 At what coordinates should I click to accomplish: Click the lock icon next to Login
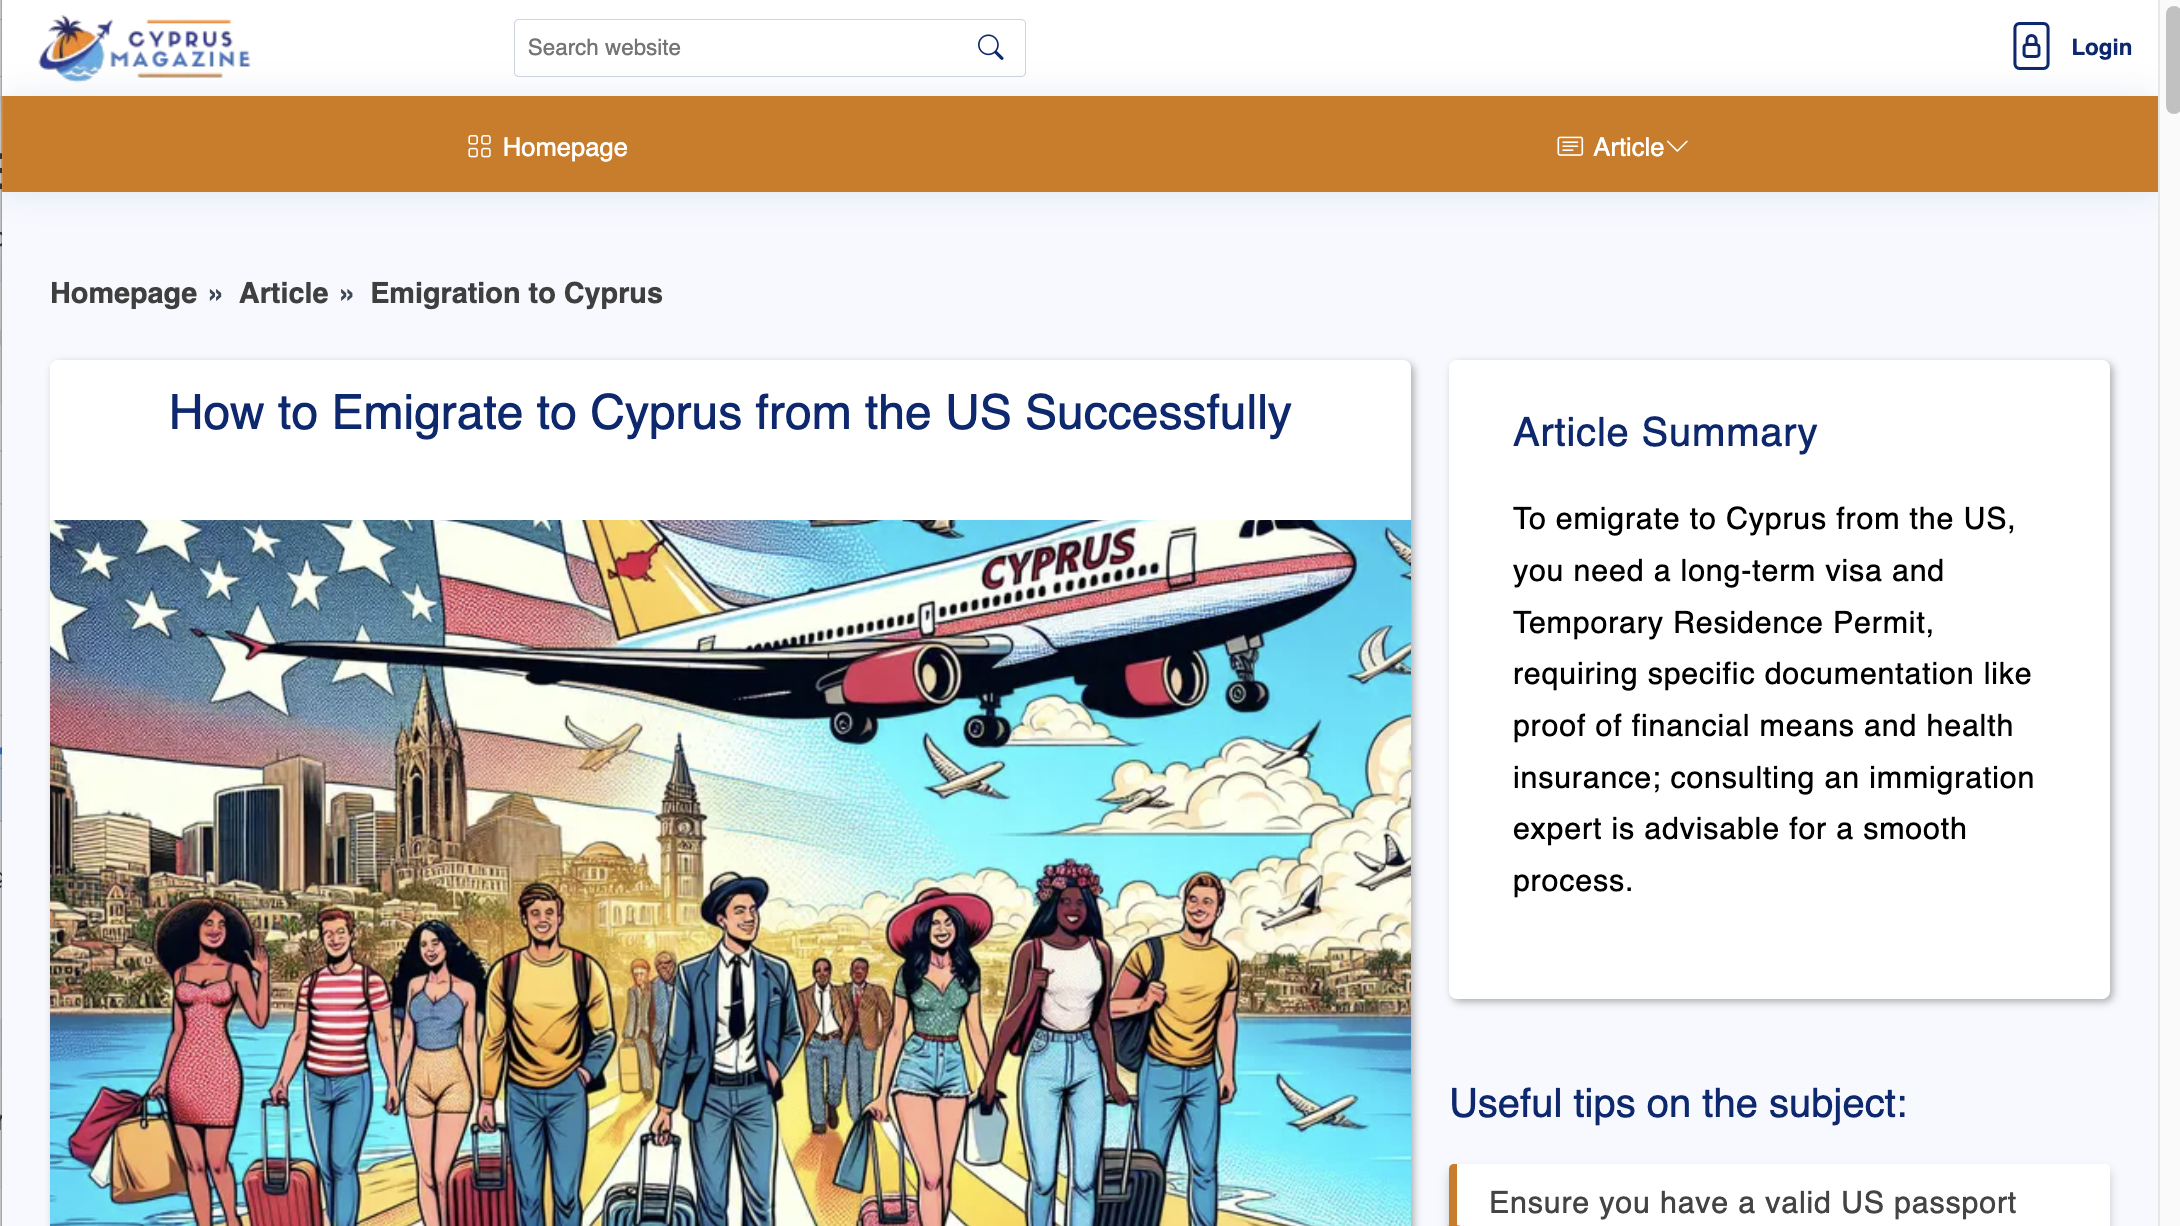coord(2030,46)
